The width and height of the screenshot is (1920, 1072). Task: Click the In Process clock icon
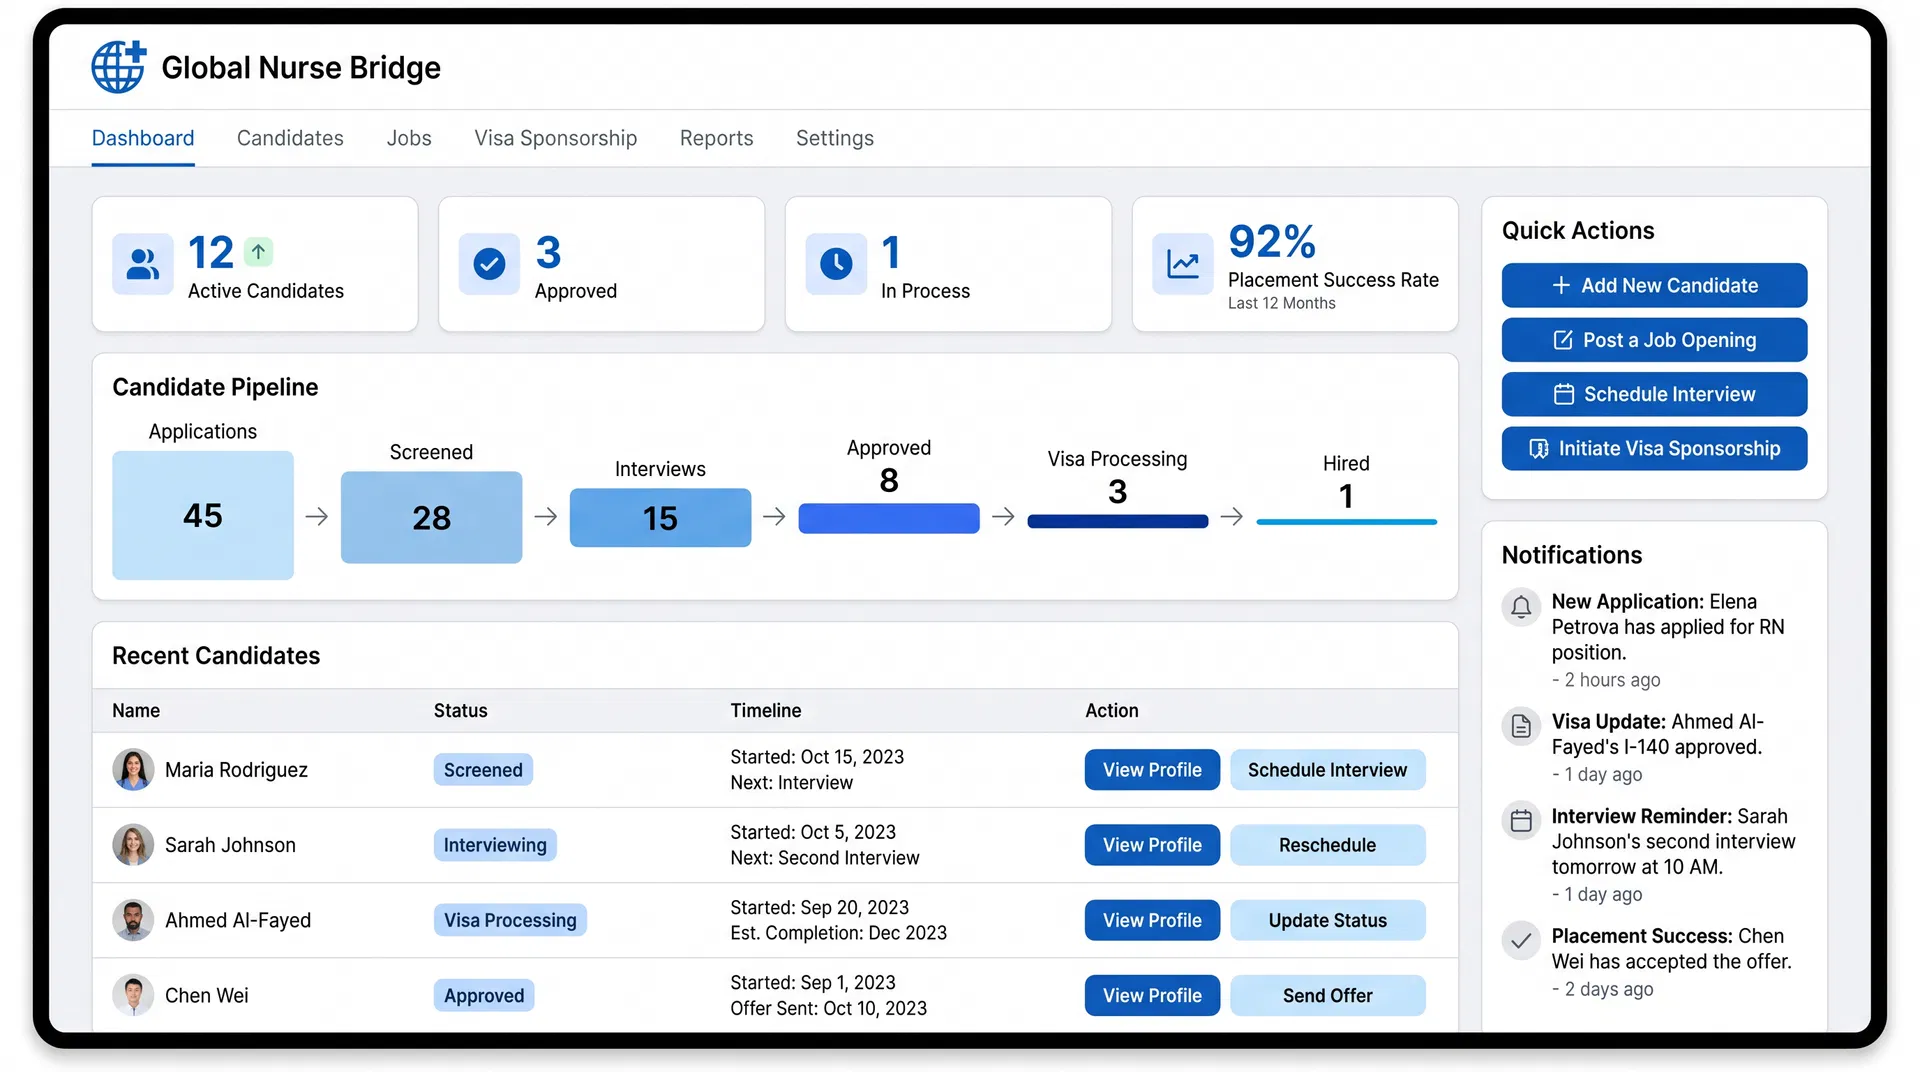click(836, 264)
